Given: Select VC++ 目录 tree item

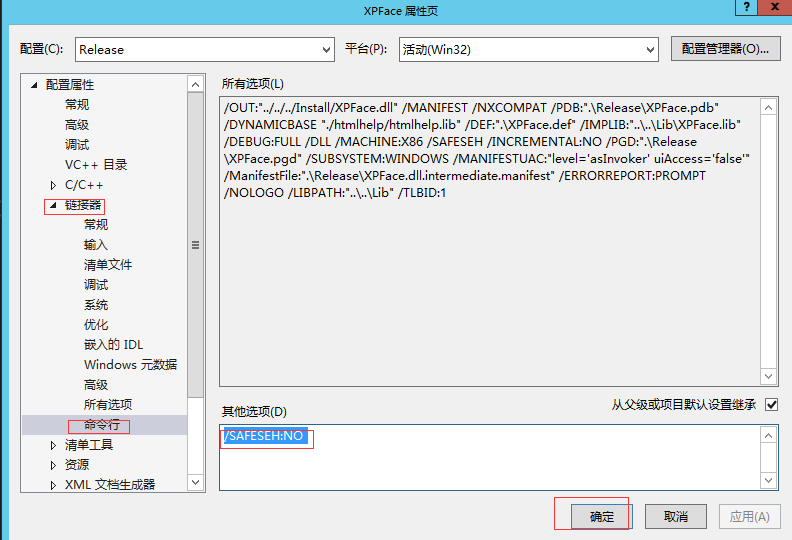Looking at the screenshot, I should pos(96,165).
